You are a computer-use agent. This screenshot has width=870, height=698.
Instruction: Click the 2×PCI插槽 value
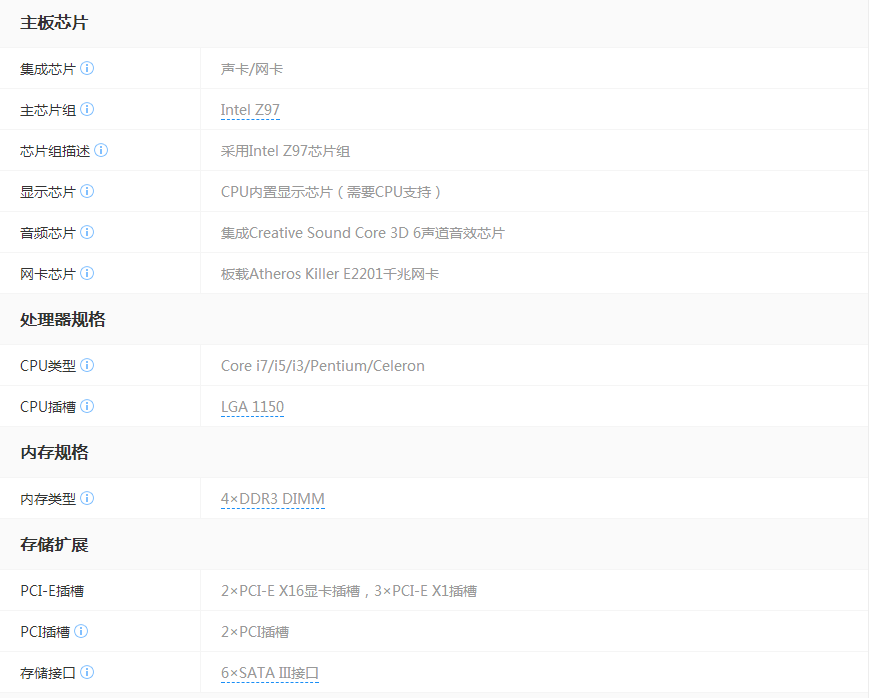pos(255,633)
